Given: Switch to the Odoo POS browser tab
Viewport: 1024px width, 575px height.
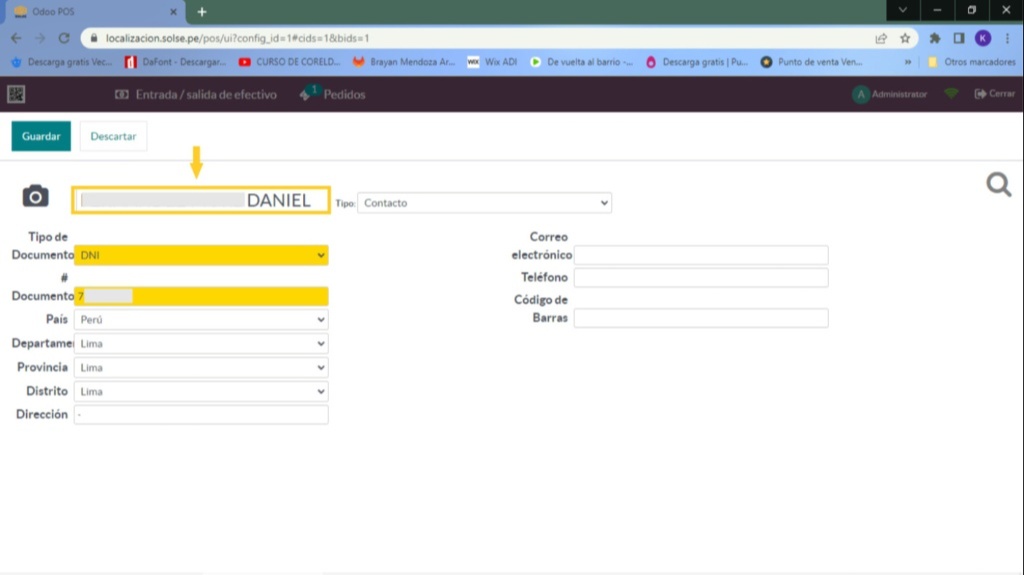Looking at the screenshot, I should pos(90,11).
